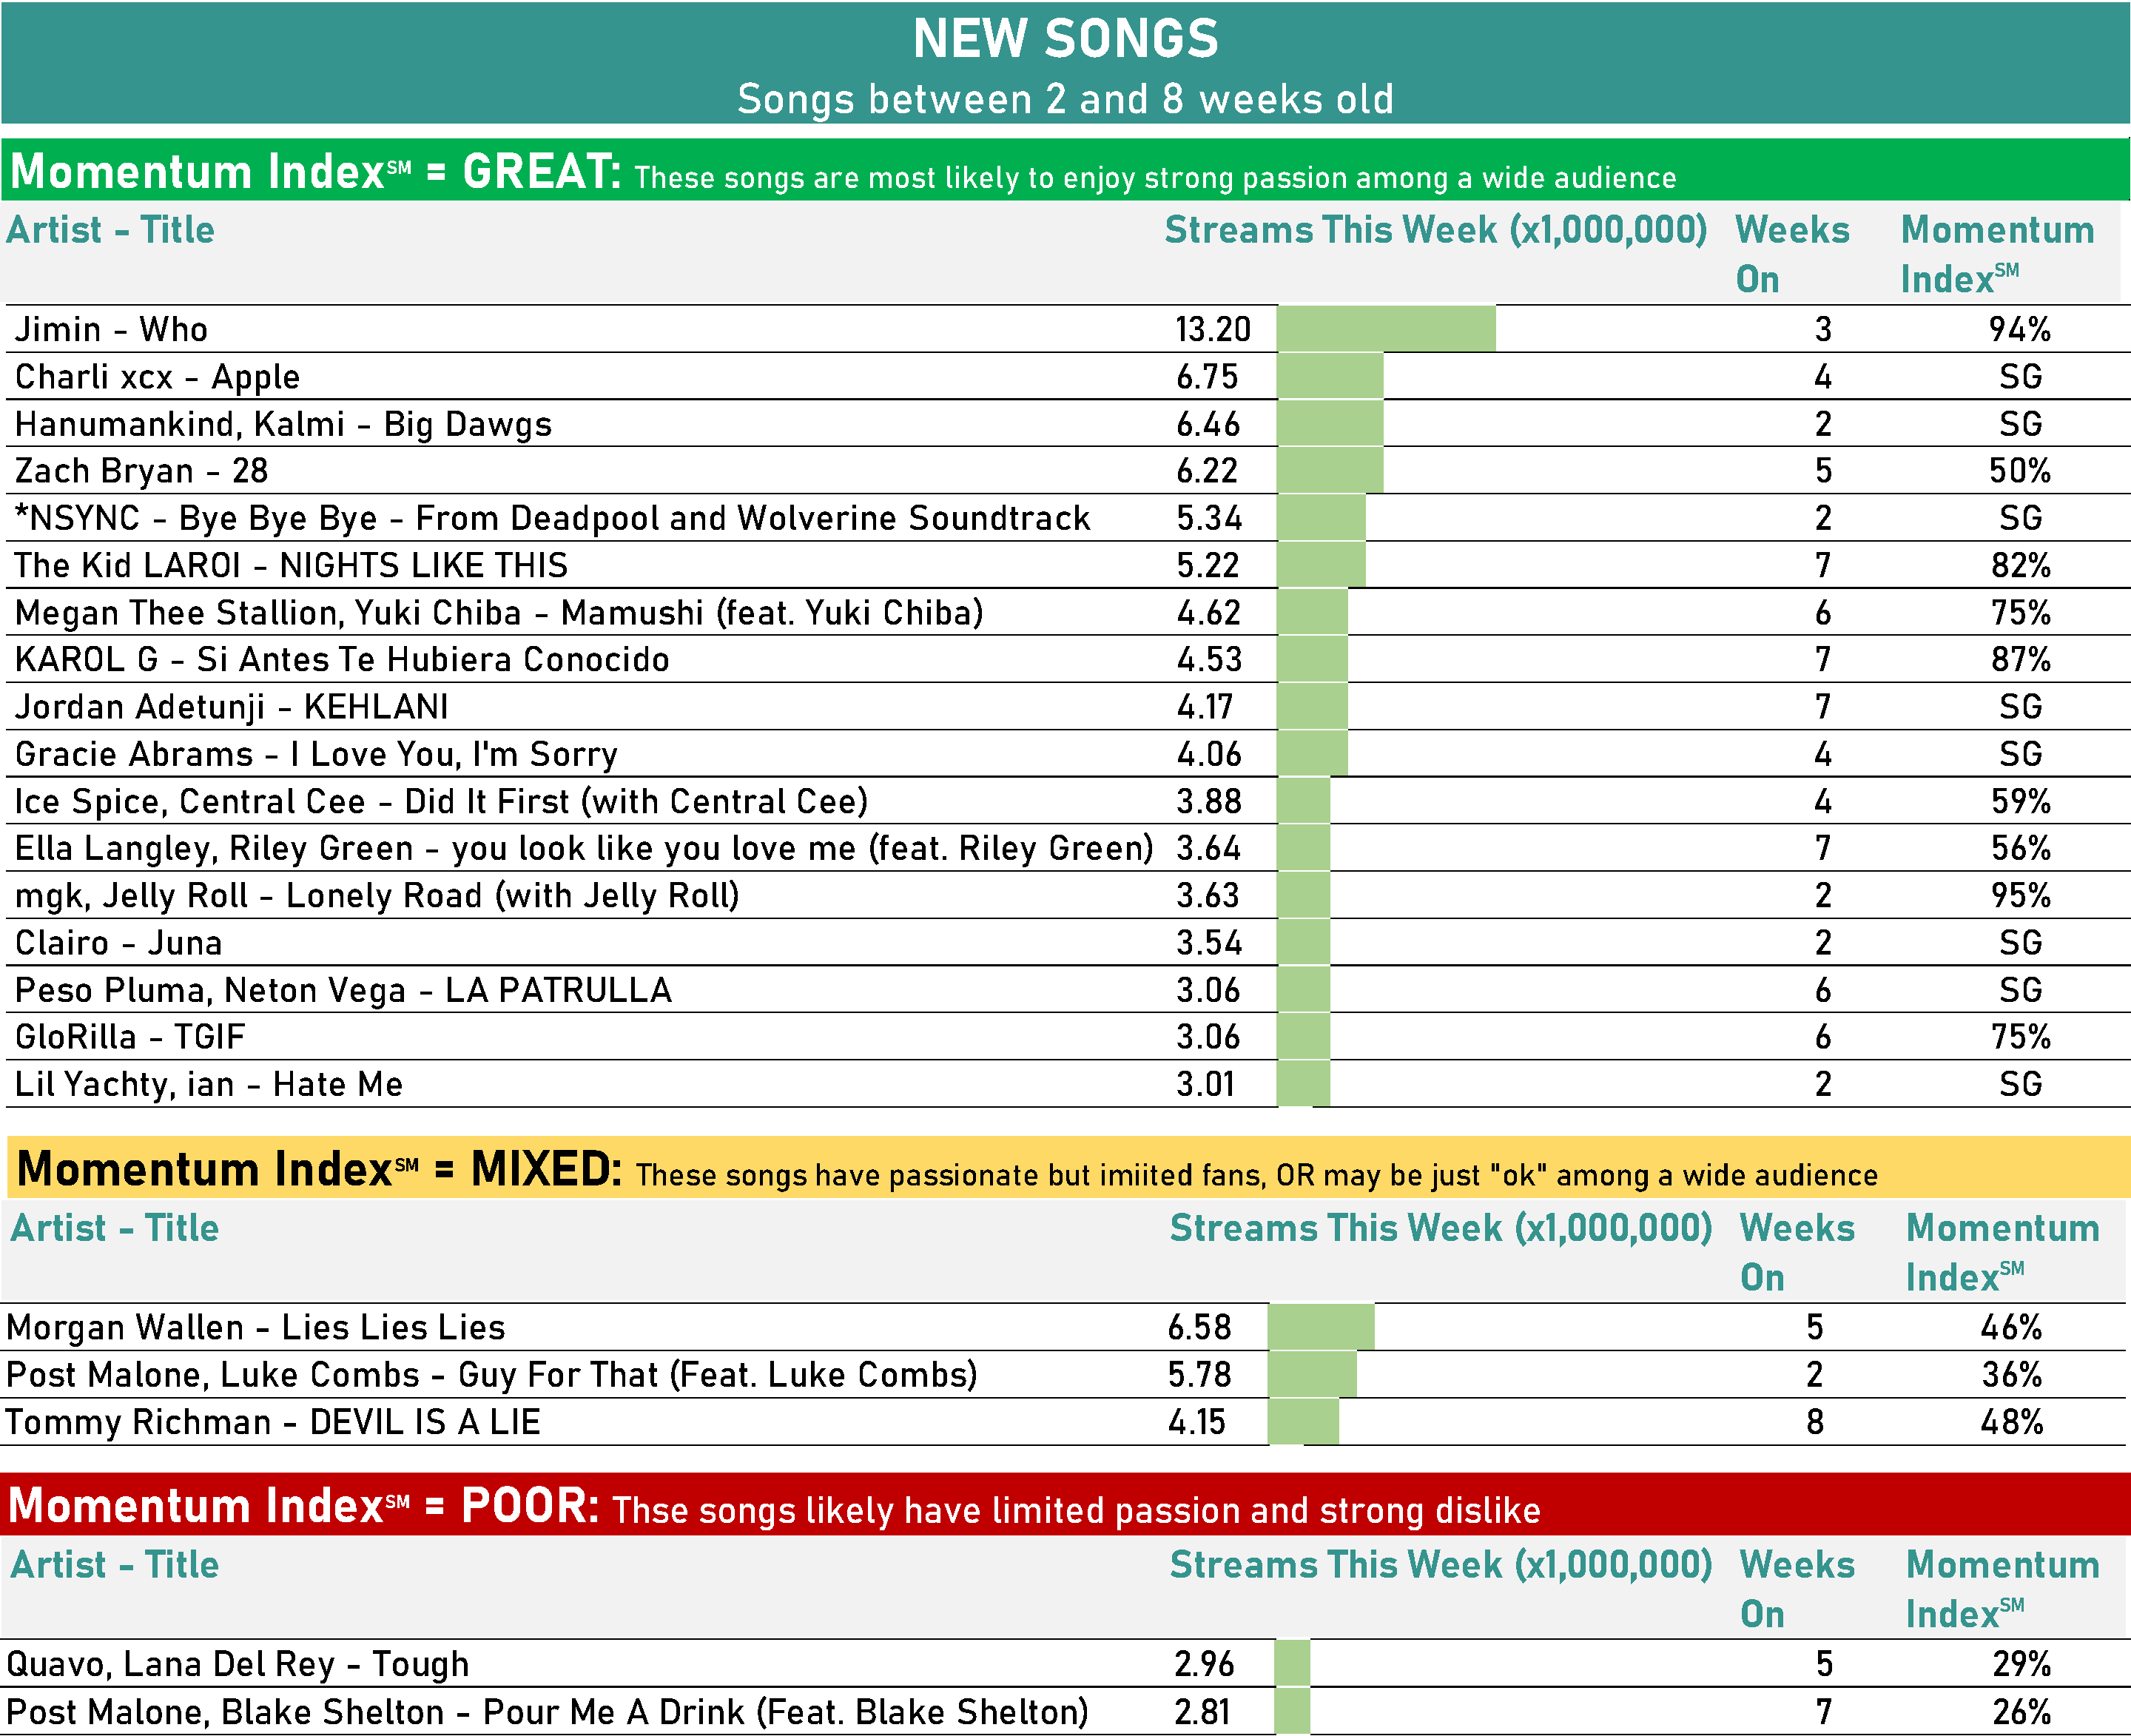Screen dimensions: 2131x1736
Task: Click the 29% Momentum Index value
Action: point(2021,1664)
